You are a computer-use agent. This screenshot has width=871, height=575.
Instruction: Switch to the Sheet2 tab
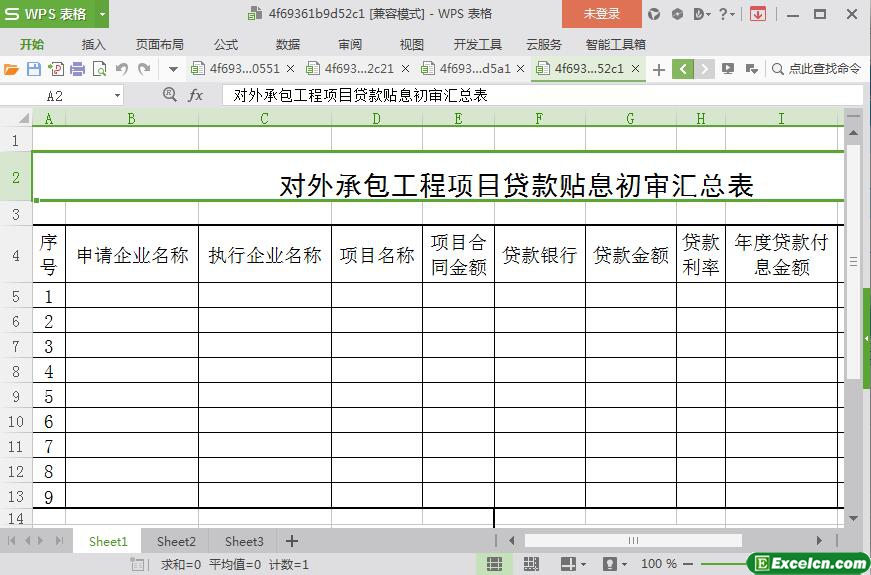click(176, 541)
